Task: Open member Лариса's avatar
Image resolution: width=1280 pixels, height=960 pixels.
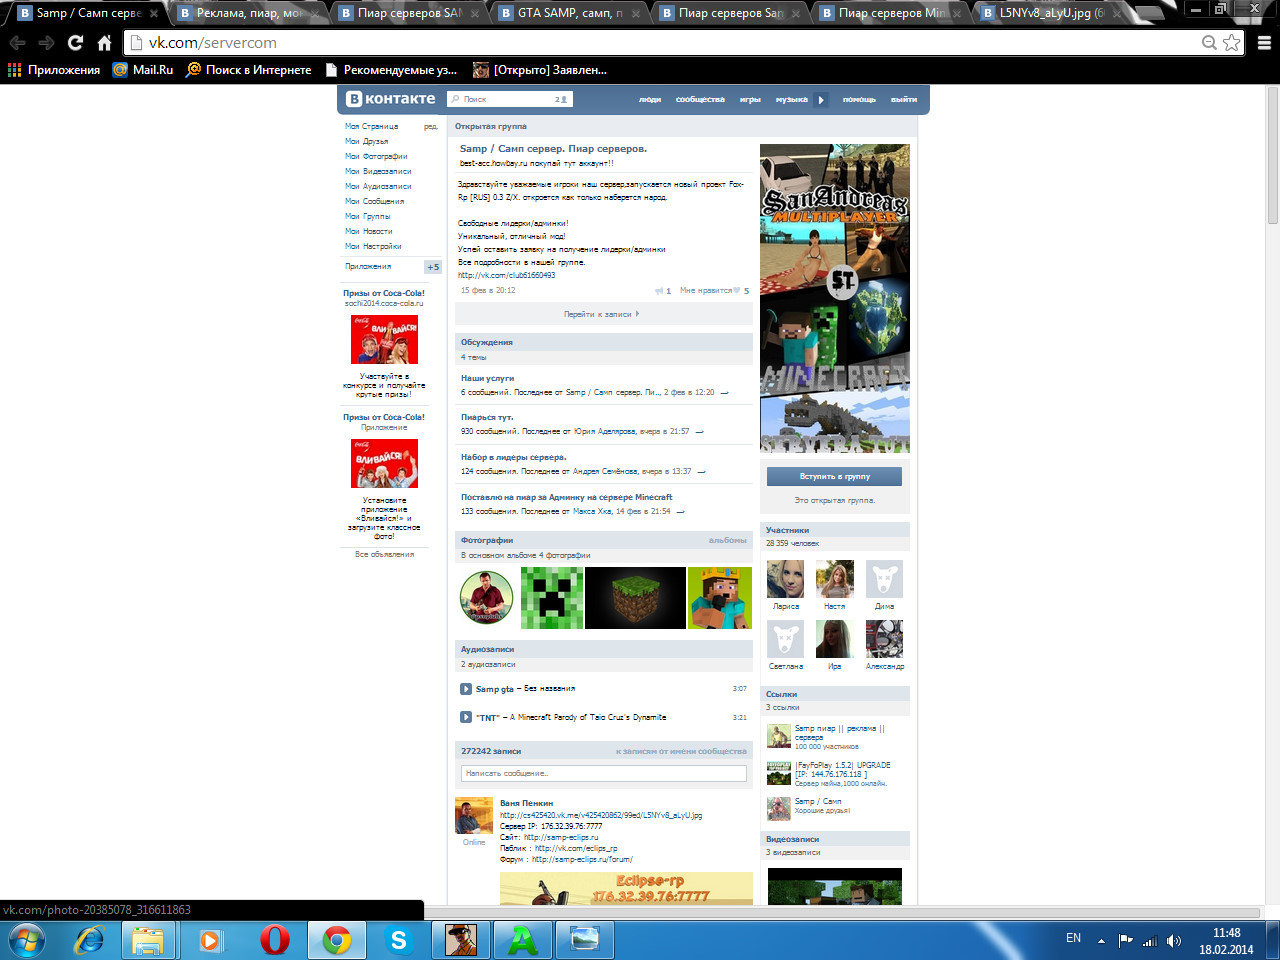Action: (x=785, y=579)
